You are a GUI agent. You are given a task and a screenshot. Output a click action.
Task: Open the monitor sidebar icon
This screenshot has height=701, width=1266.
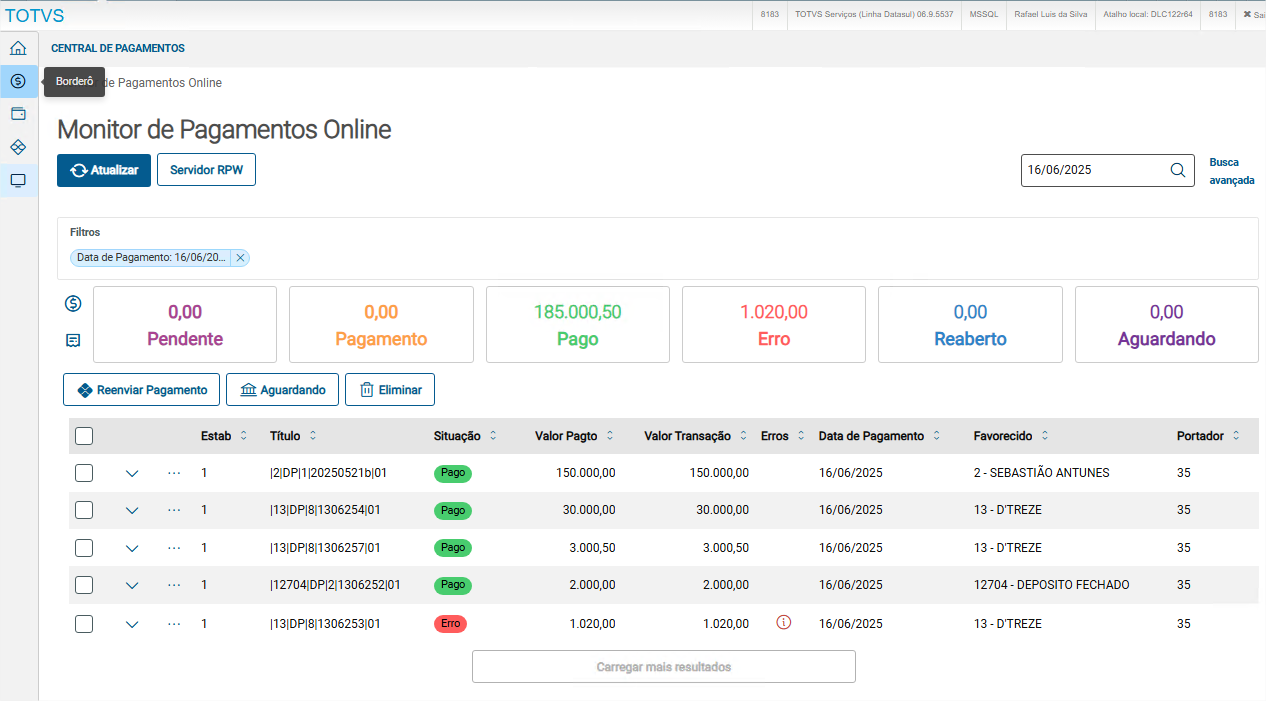coord(18,180)
